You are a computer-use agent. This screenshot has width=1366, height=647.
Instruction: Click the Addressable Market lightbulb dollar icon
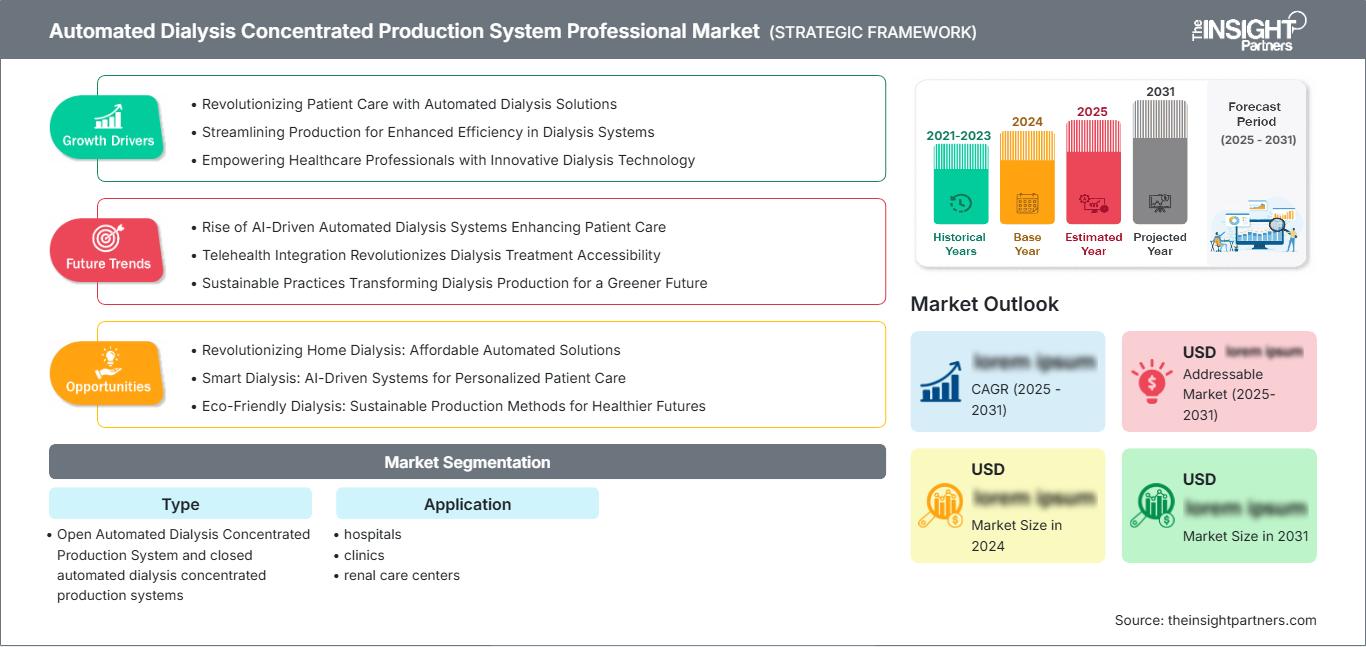pyautogui.click(x=1152, y=381)
